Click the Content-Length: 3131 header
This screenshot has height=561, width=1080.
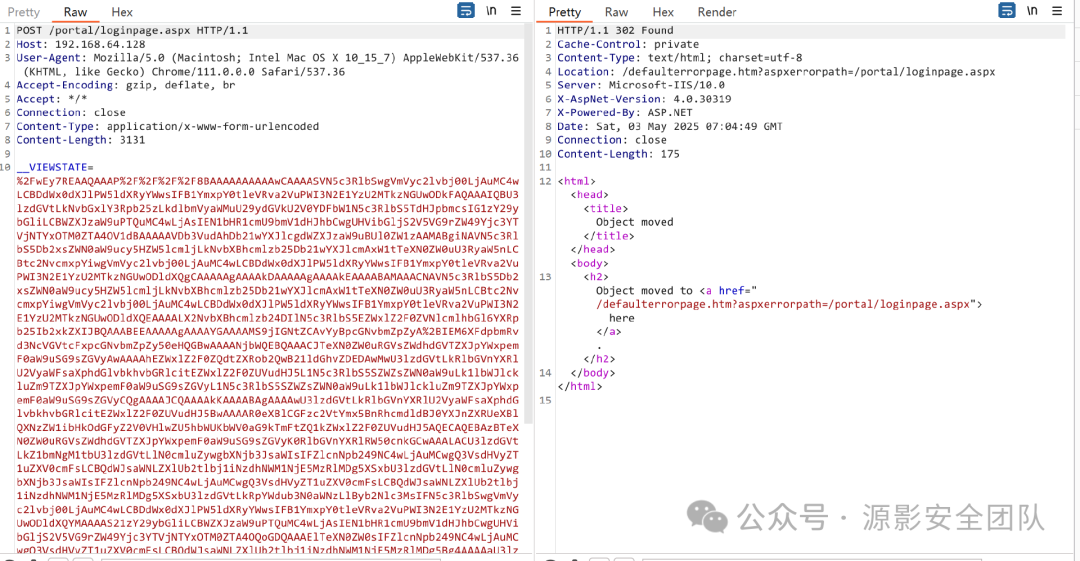coord(81,140)
